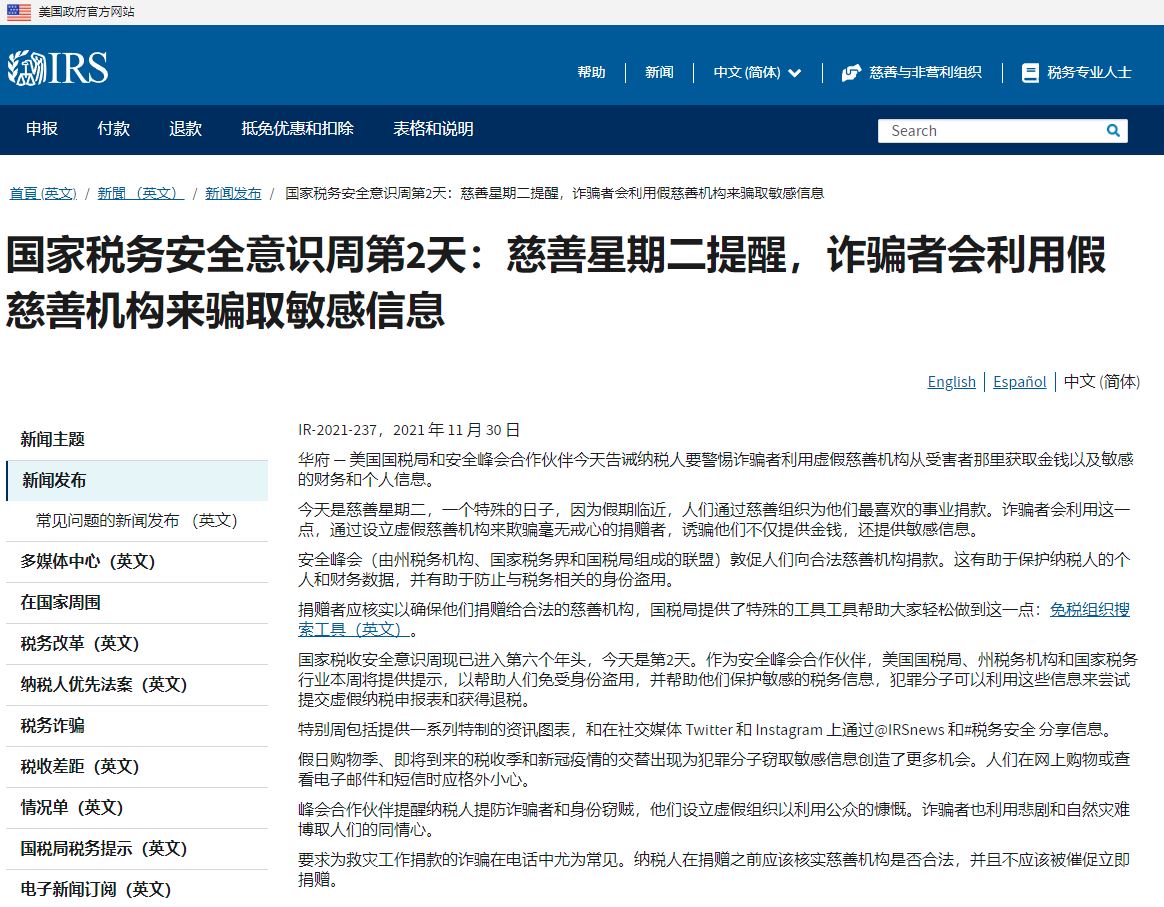1164x907 pixels.
Task: Click into the Search input field
Action: pos(990,131)
